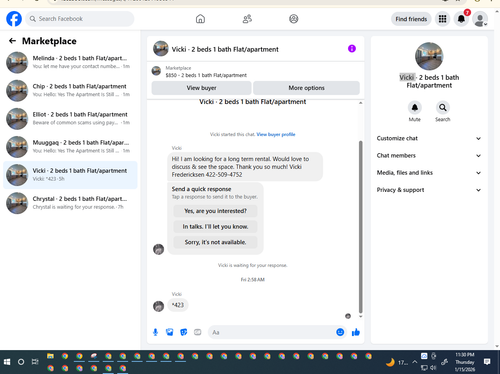Click the Search Facebook field

pos(80,19)
